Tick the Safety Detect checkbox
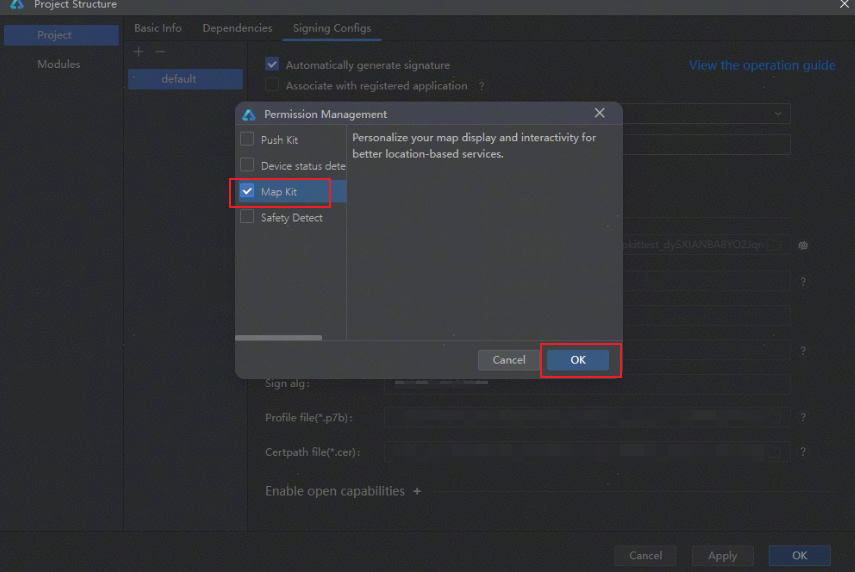 coord(247,217)
